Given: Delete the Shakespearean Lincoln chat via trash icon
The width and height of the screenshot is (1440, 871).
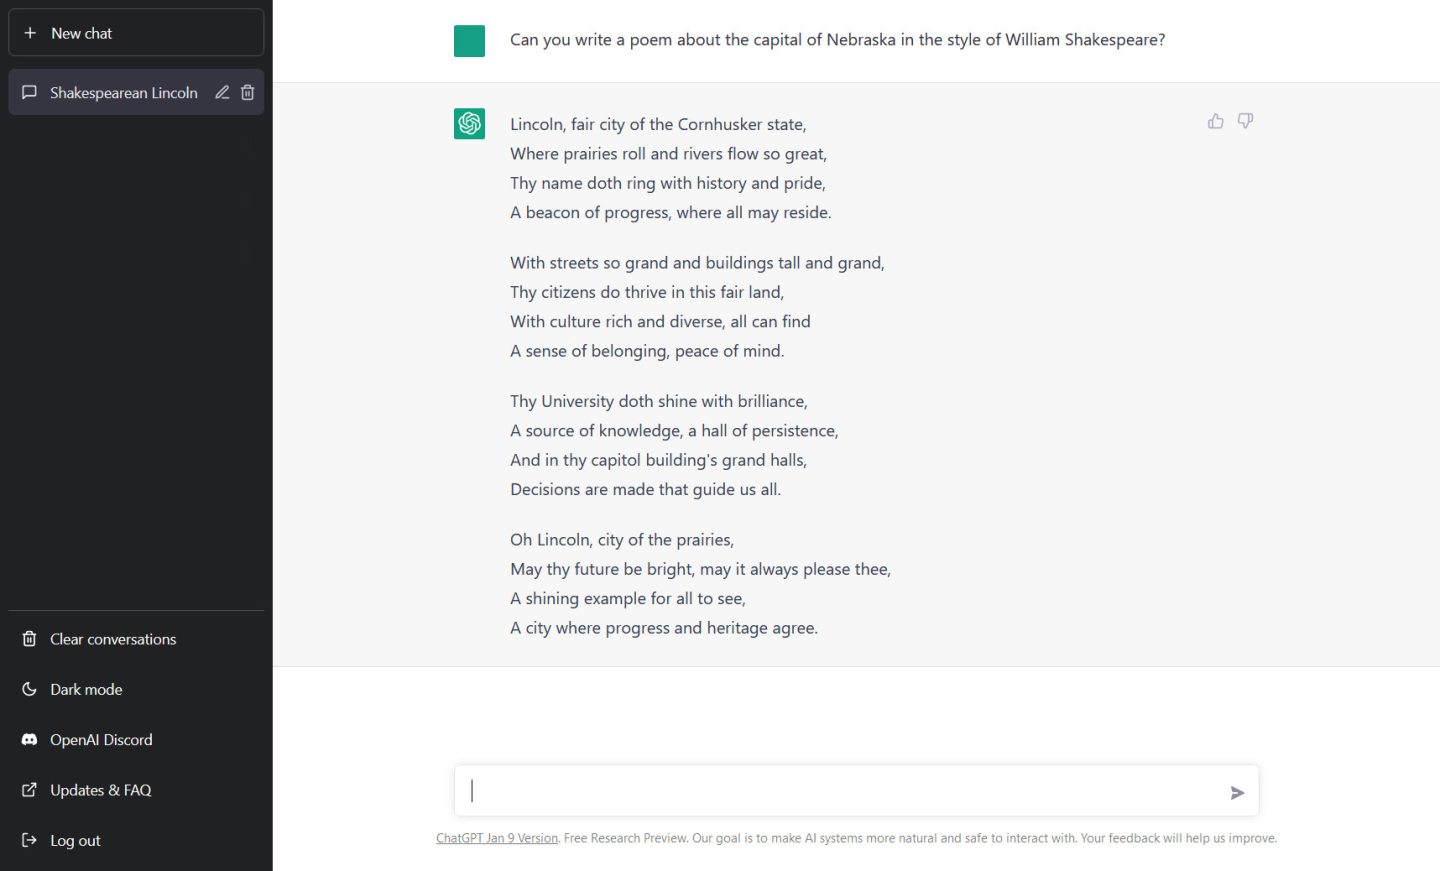Looking at the screenshot, I should [247, 92].
